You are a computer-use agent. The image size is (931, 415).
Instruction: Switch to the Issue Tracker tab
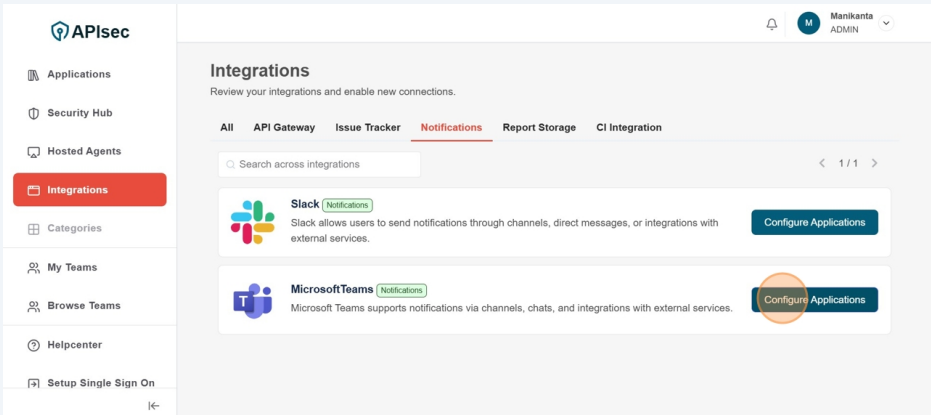pos(368,128)
